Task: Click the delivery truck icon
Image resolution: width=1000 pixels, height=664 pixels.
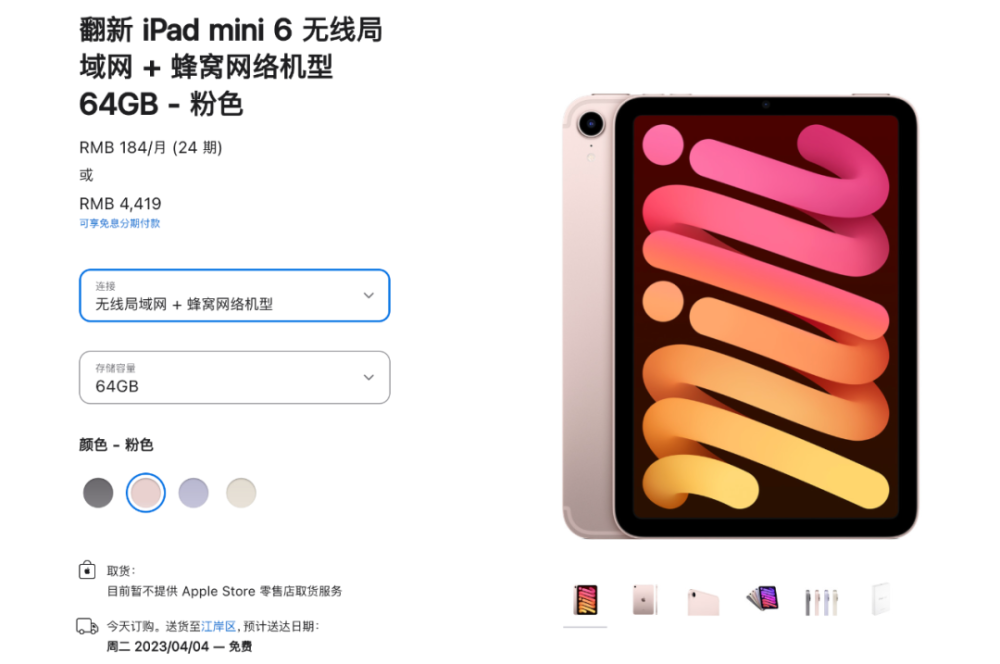Action: click(x=87, y=626)
